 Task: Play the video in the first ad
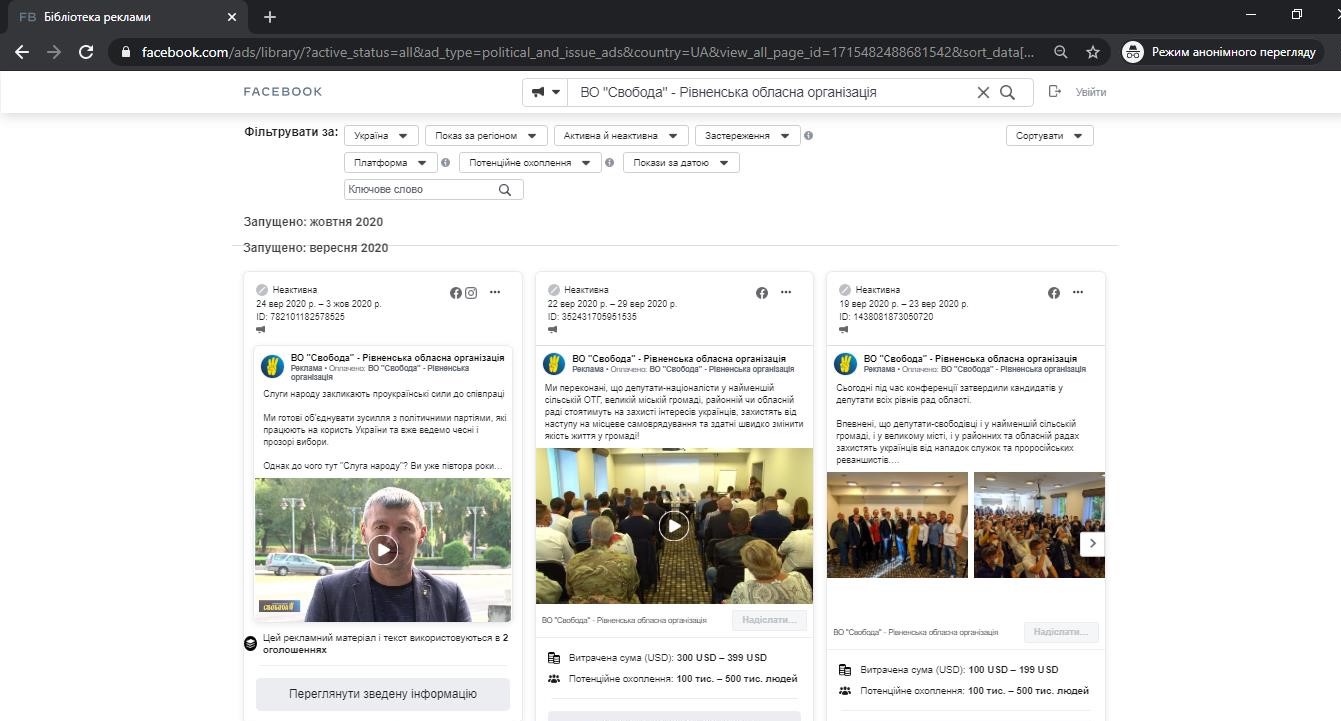tap(383, 549)
